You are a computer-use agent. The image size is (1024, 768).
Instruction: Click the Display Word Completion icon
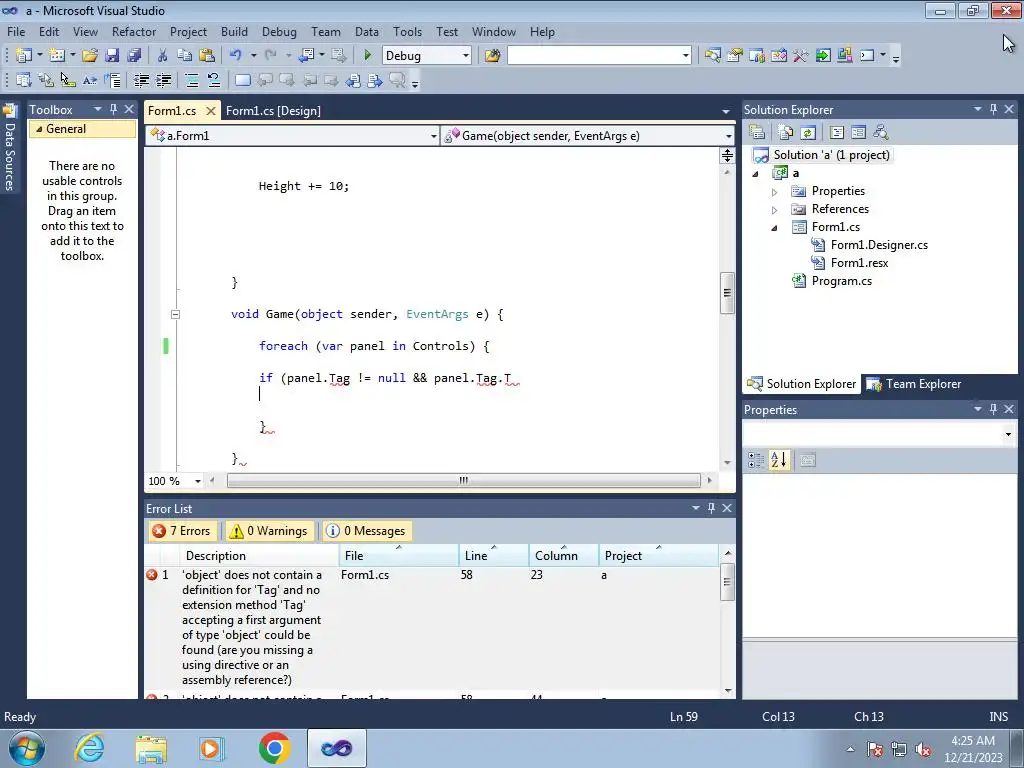pyautogui.click(x=90, y=80)
